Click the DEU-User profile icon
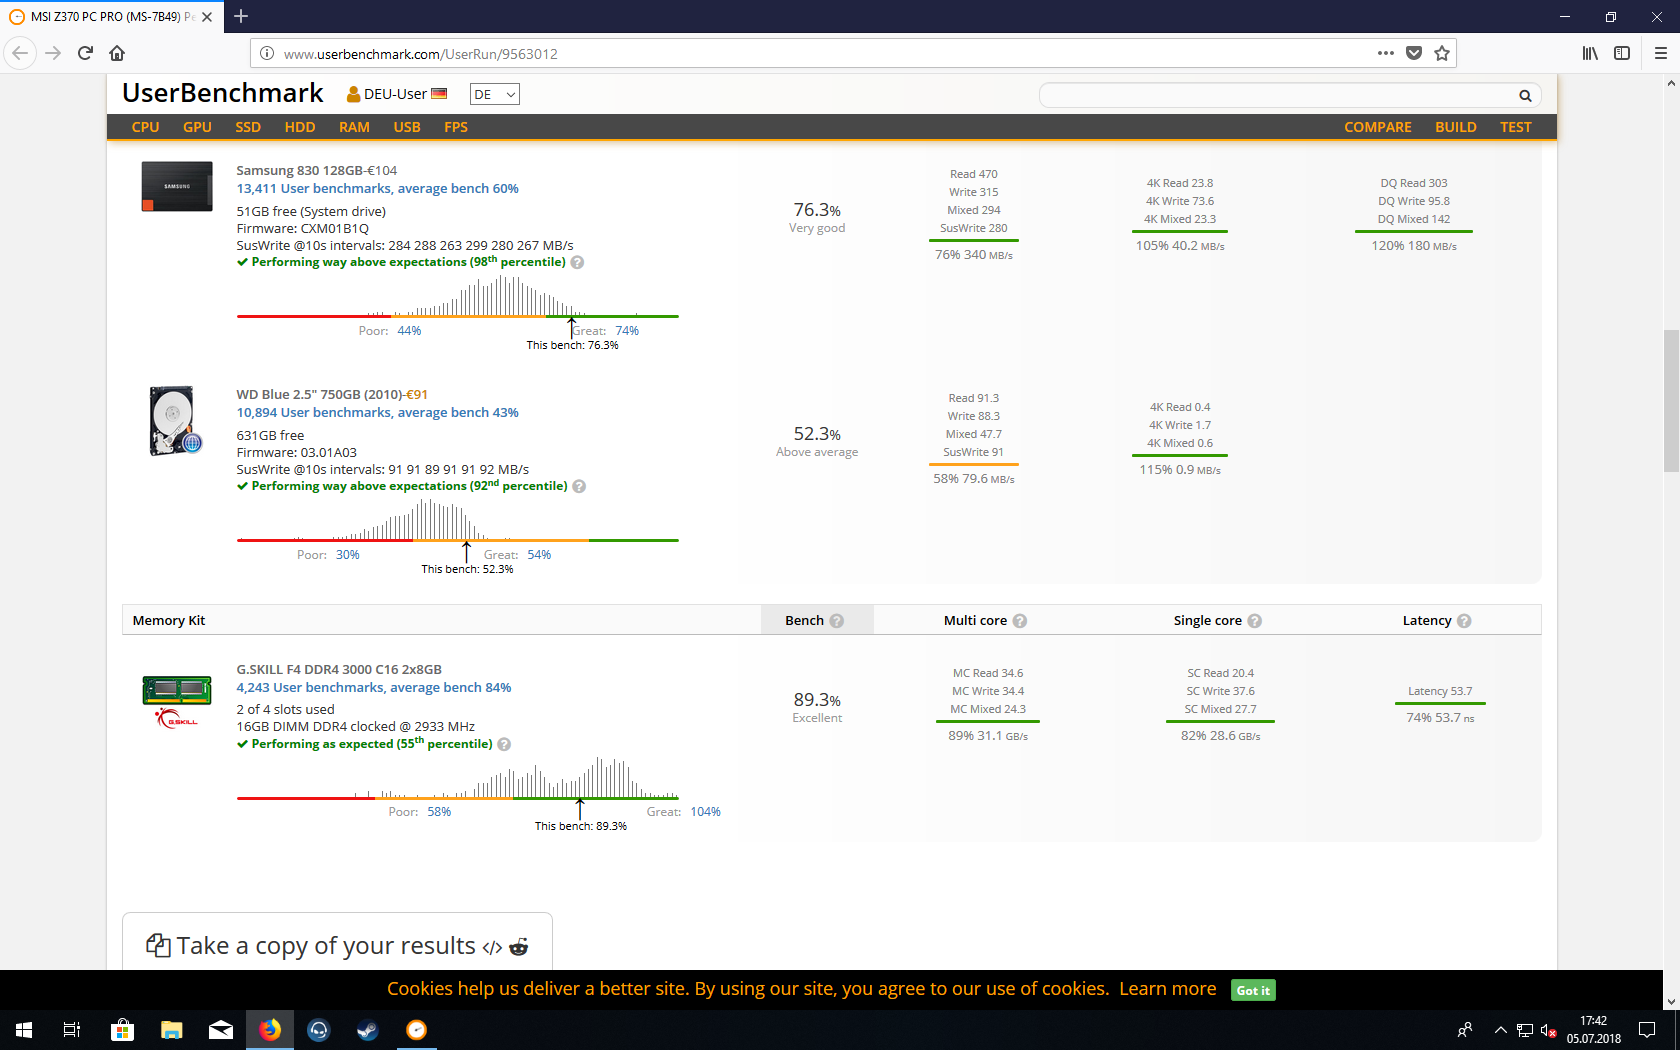This screenshot has width=1680, height=1050. coord(353,94)
